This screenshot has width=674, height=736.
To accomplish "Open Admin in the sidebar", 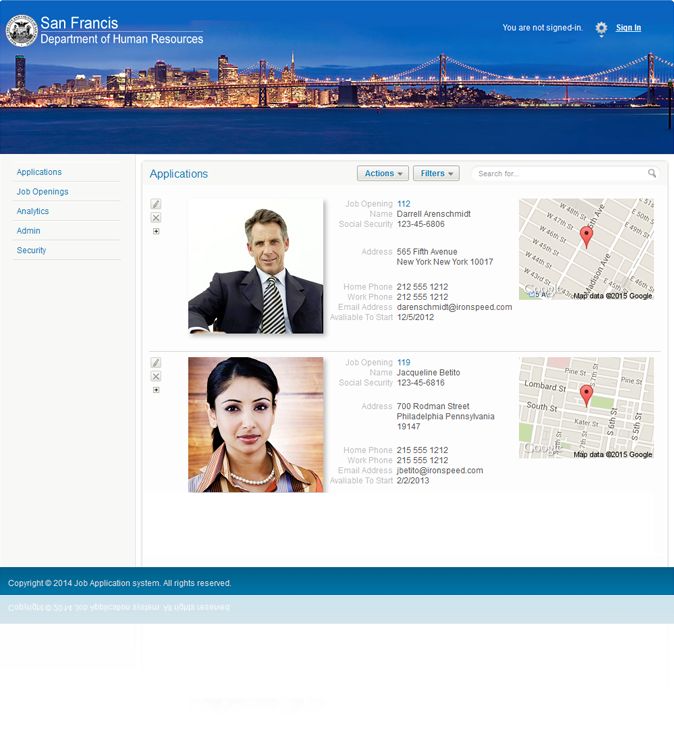I will (x=28, y=230).
